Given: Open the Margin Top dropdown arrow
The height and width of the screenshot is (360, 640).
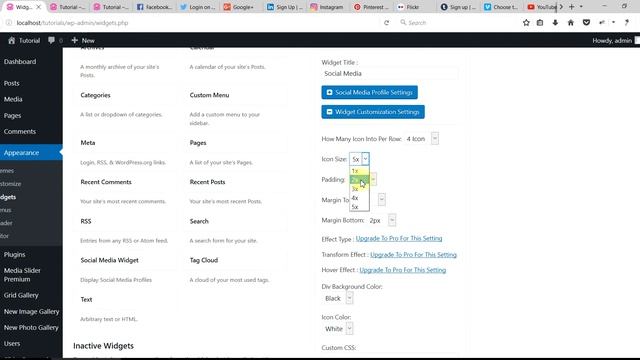Looking at the screenshot, I should tap(382, 200).
